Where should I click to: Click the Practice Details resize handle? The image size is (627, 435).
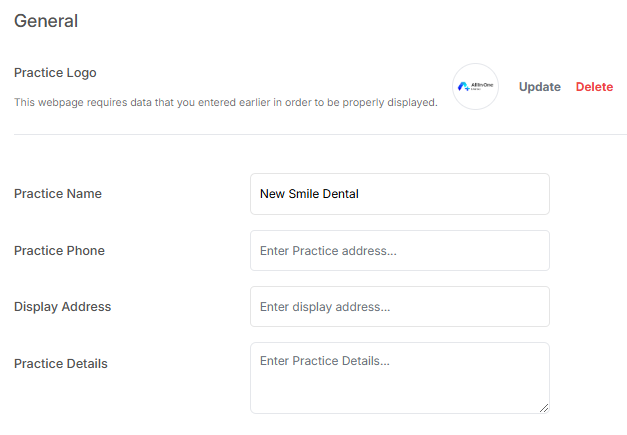[x=544, y=407]
